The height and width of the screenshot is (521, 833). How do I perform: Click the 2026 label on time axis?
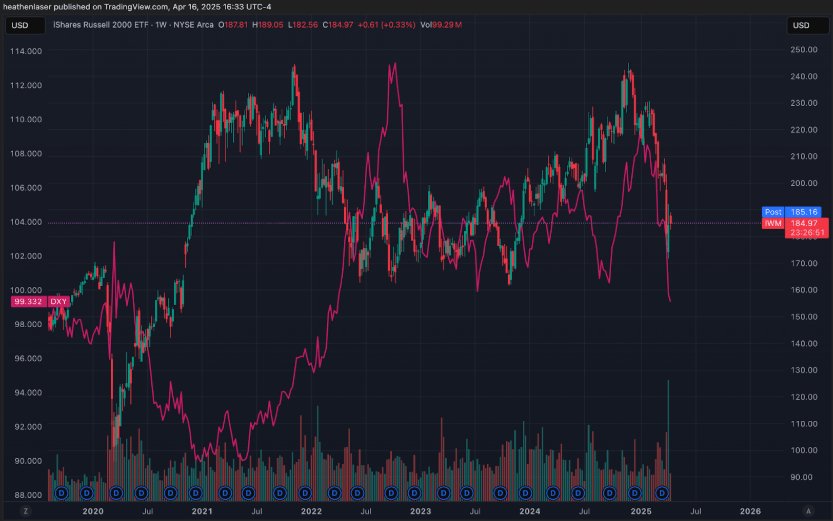749,510
